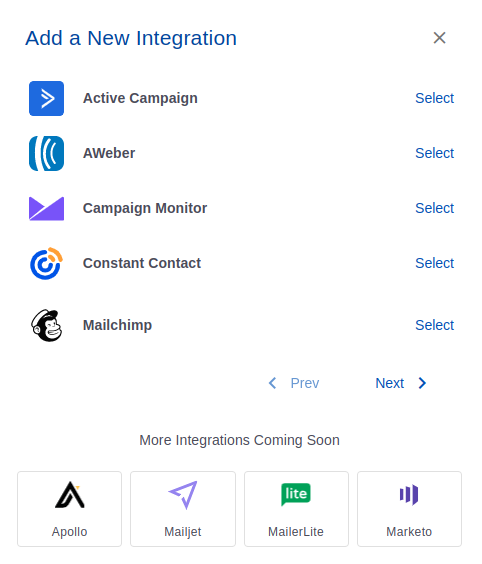The height and width of the screenshot is (564, 482).
Task: Click the Apollo logo icon
Action: pos(69,495)
